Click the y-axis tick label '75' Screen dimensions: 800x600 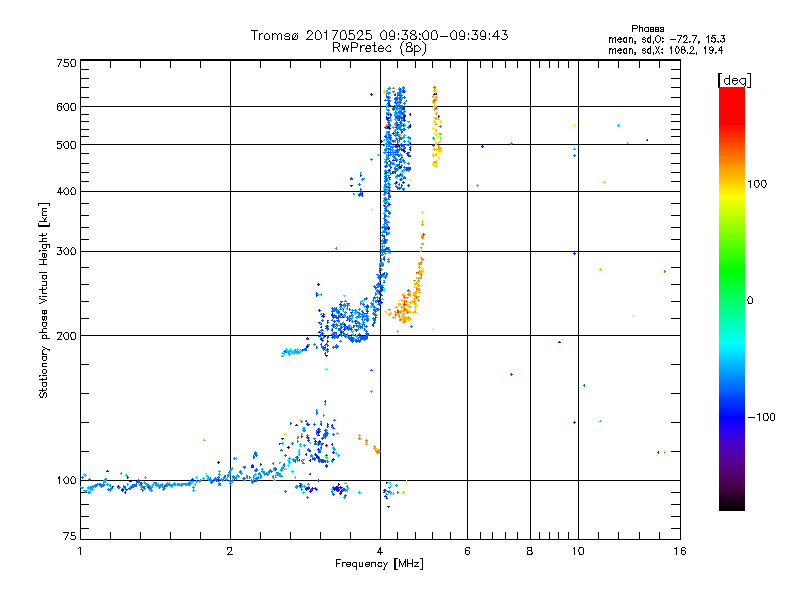(70, 536)
